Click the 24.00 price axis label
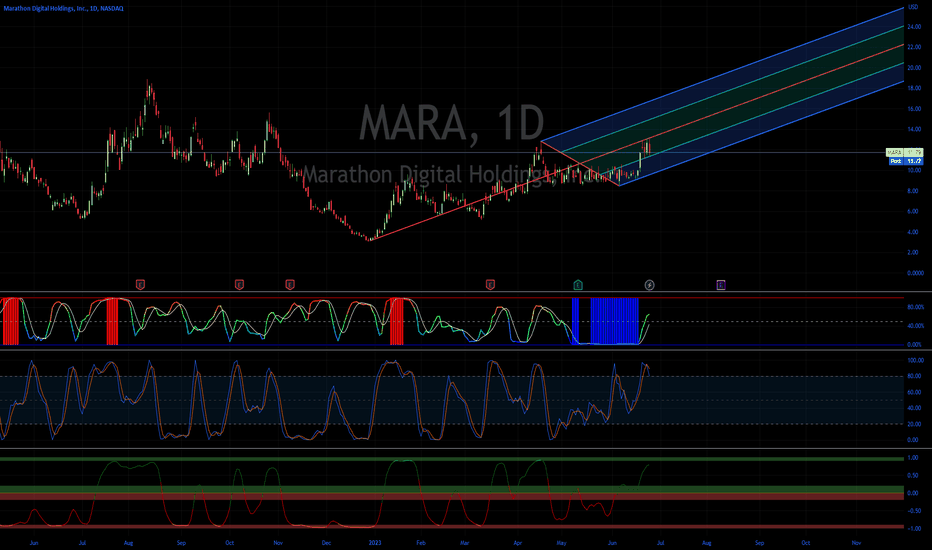 point(914,27)
